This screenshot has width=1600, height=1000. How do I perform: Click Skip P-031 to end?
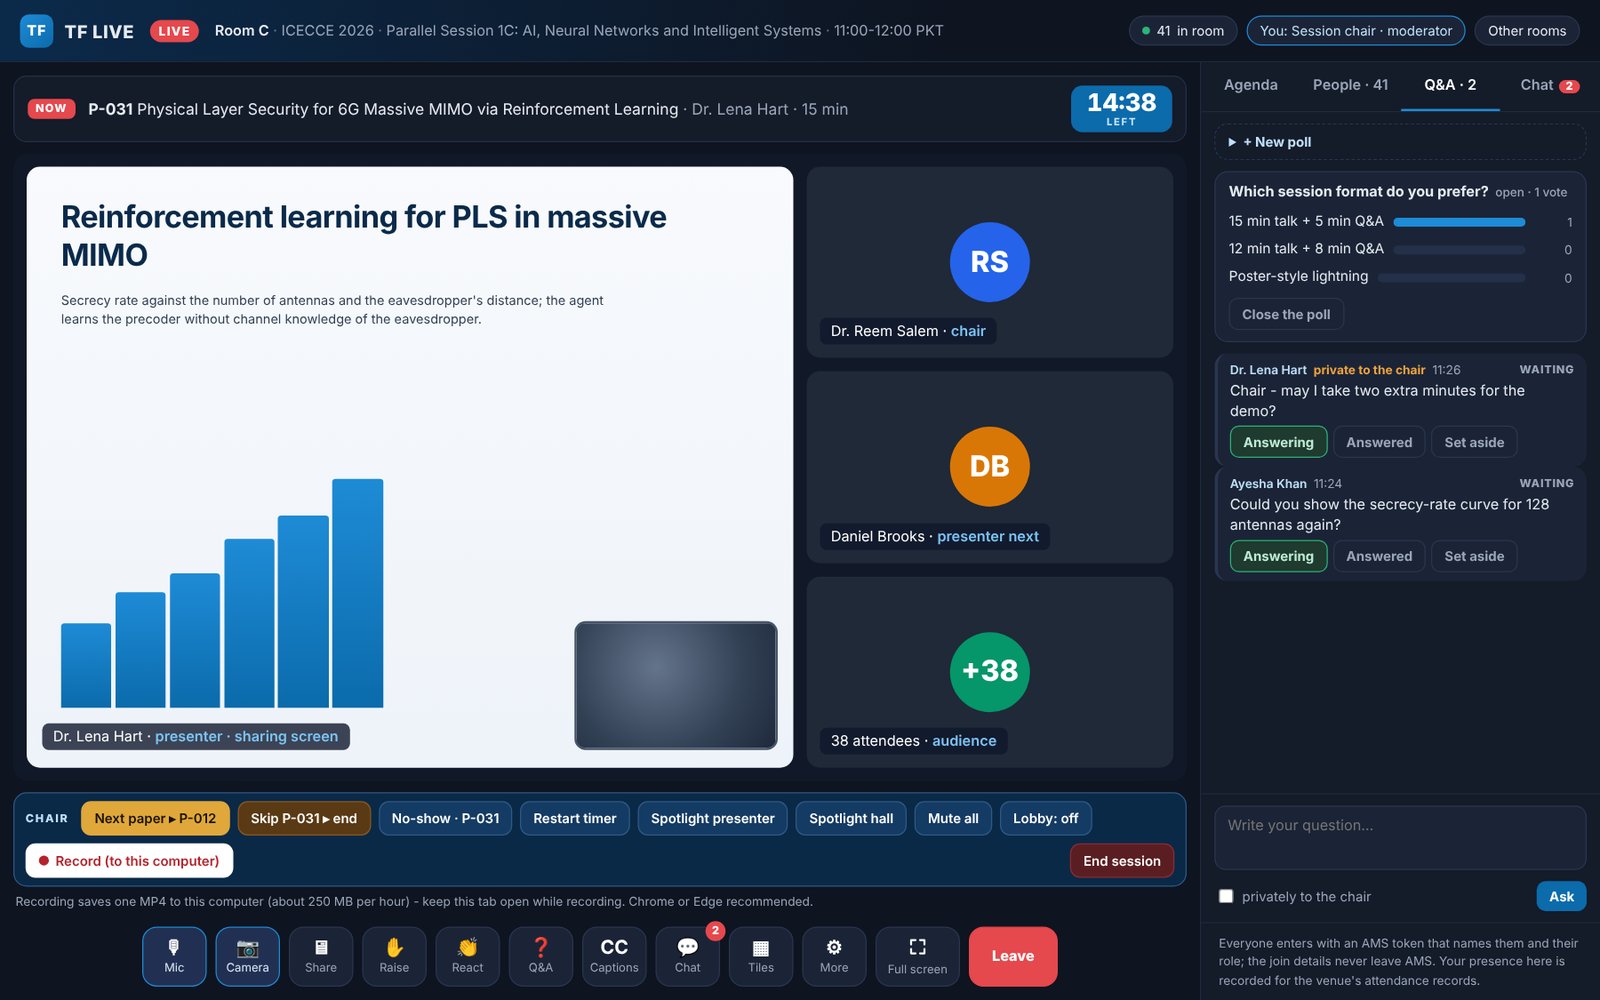[304, 818]
